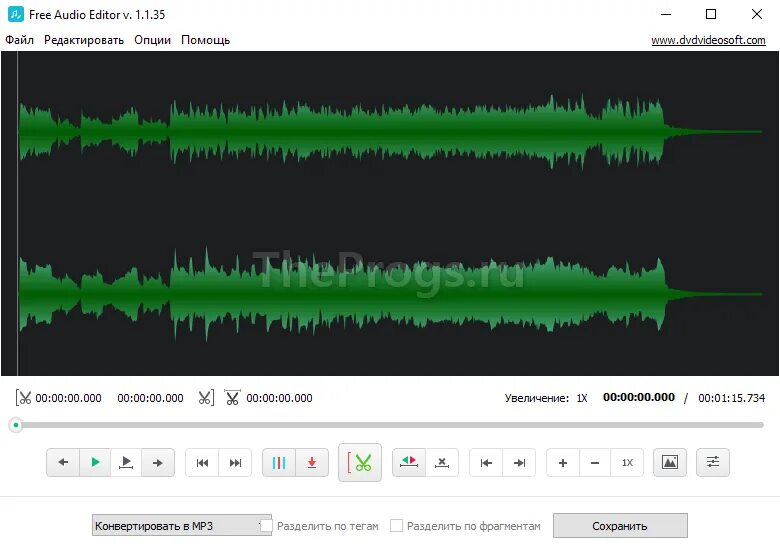Click the playback position slider handle
780x554 pixels.
pyautogui.click(x=16, y=425)
